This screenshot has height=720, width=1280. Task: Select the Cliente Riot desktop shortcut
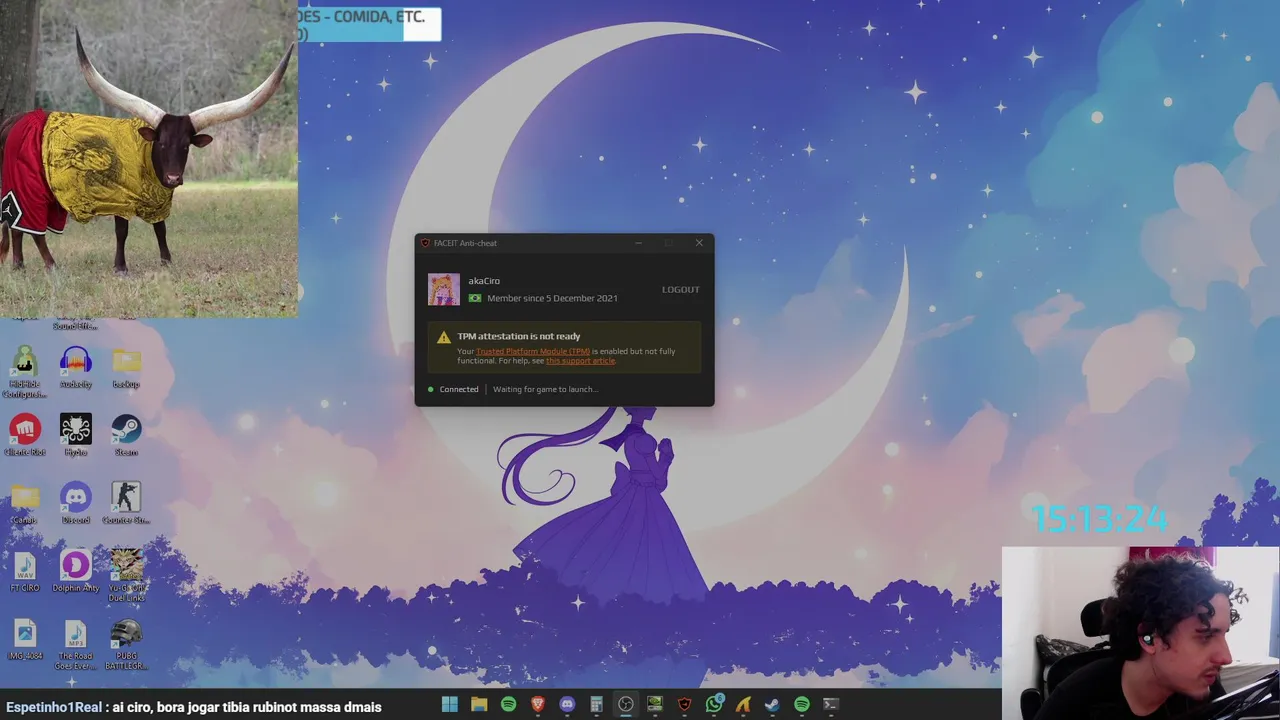tap(25, 436)
